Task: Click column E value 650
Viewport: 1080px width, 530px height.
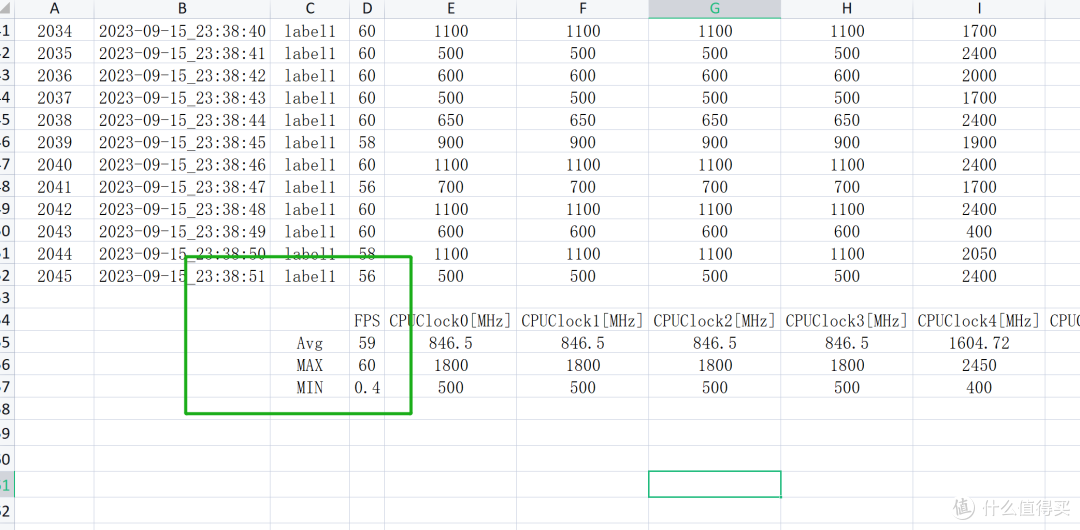Action: coord(450,120)
